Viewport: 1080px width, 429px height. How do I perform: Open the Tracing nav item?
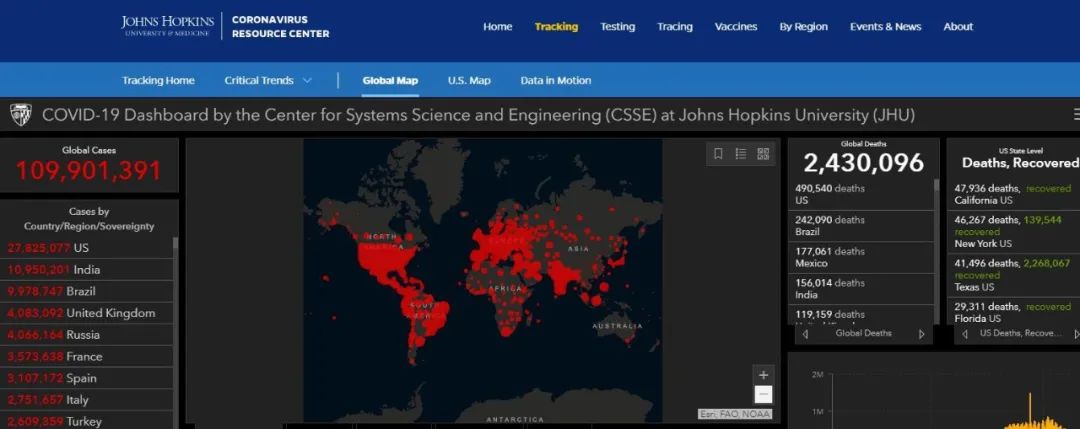(x=674, y=27)
